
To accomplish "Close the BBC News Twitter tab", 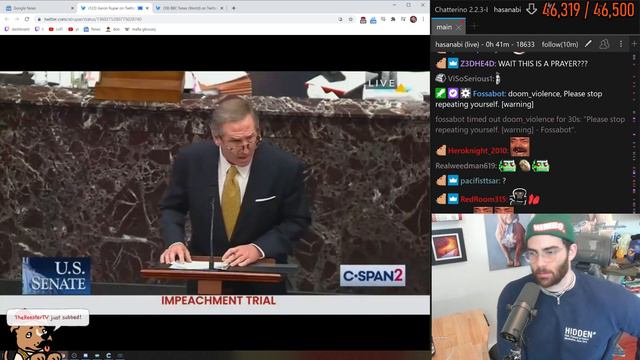I will [222, 8].
